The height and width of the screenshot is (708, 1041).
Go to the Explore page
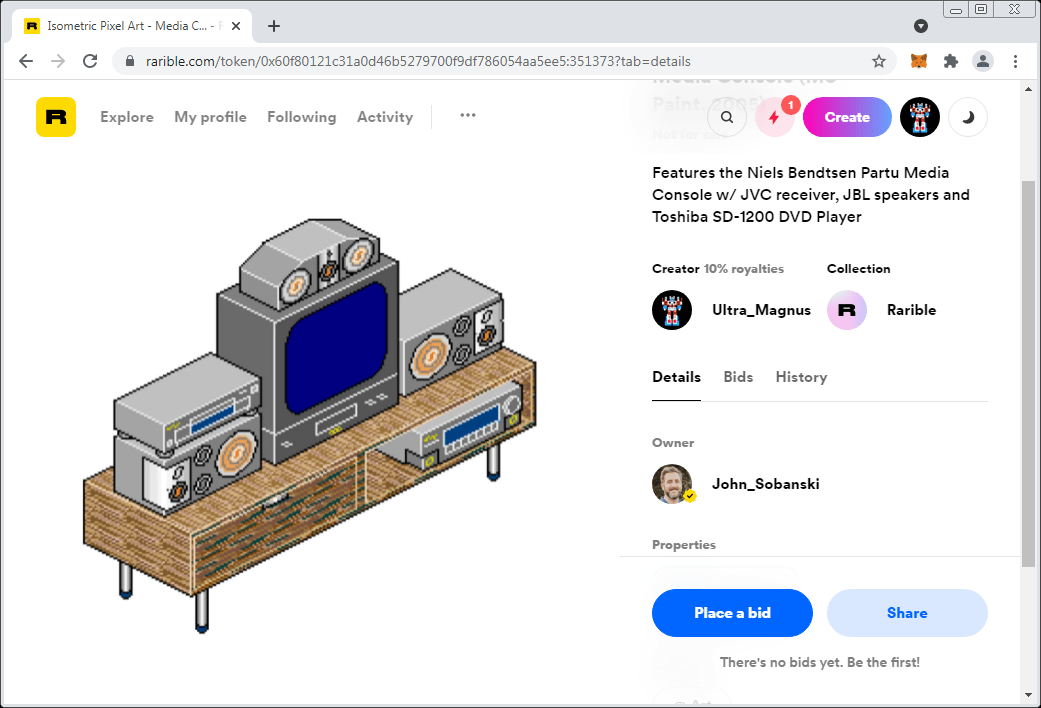pyautogui.click(x=127, y=117)
